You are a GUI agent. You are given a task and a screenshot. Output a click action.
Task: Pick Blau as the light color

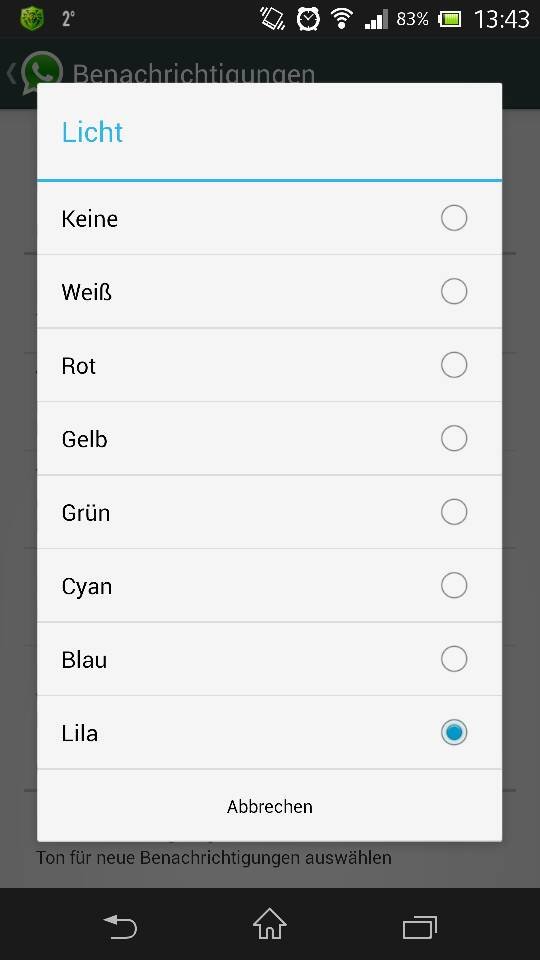pos(269,659)
